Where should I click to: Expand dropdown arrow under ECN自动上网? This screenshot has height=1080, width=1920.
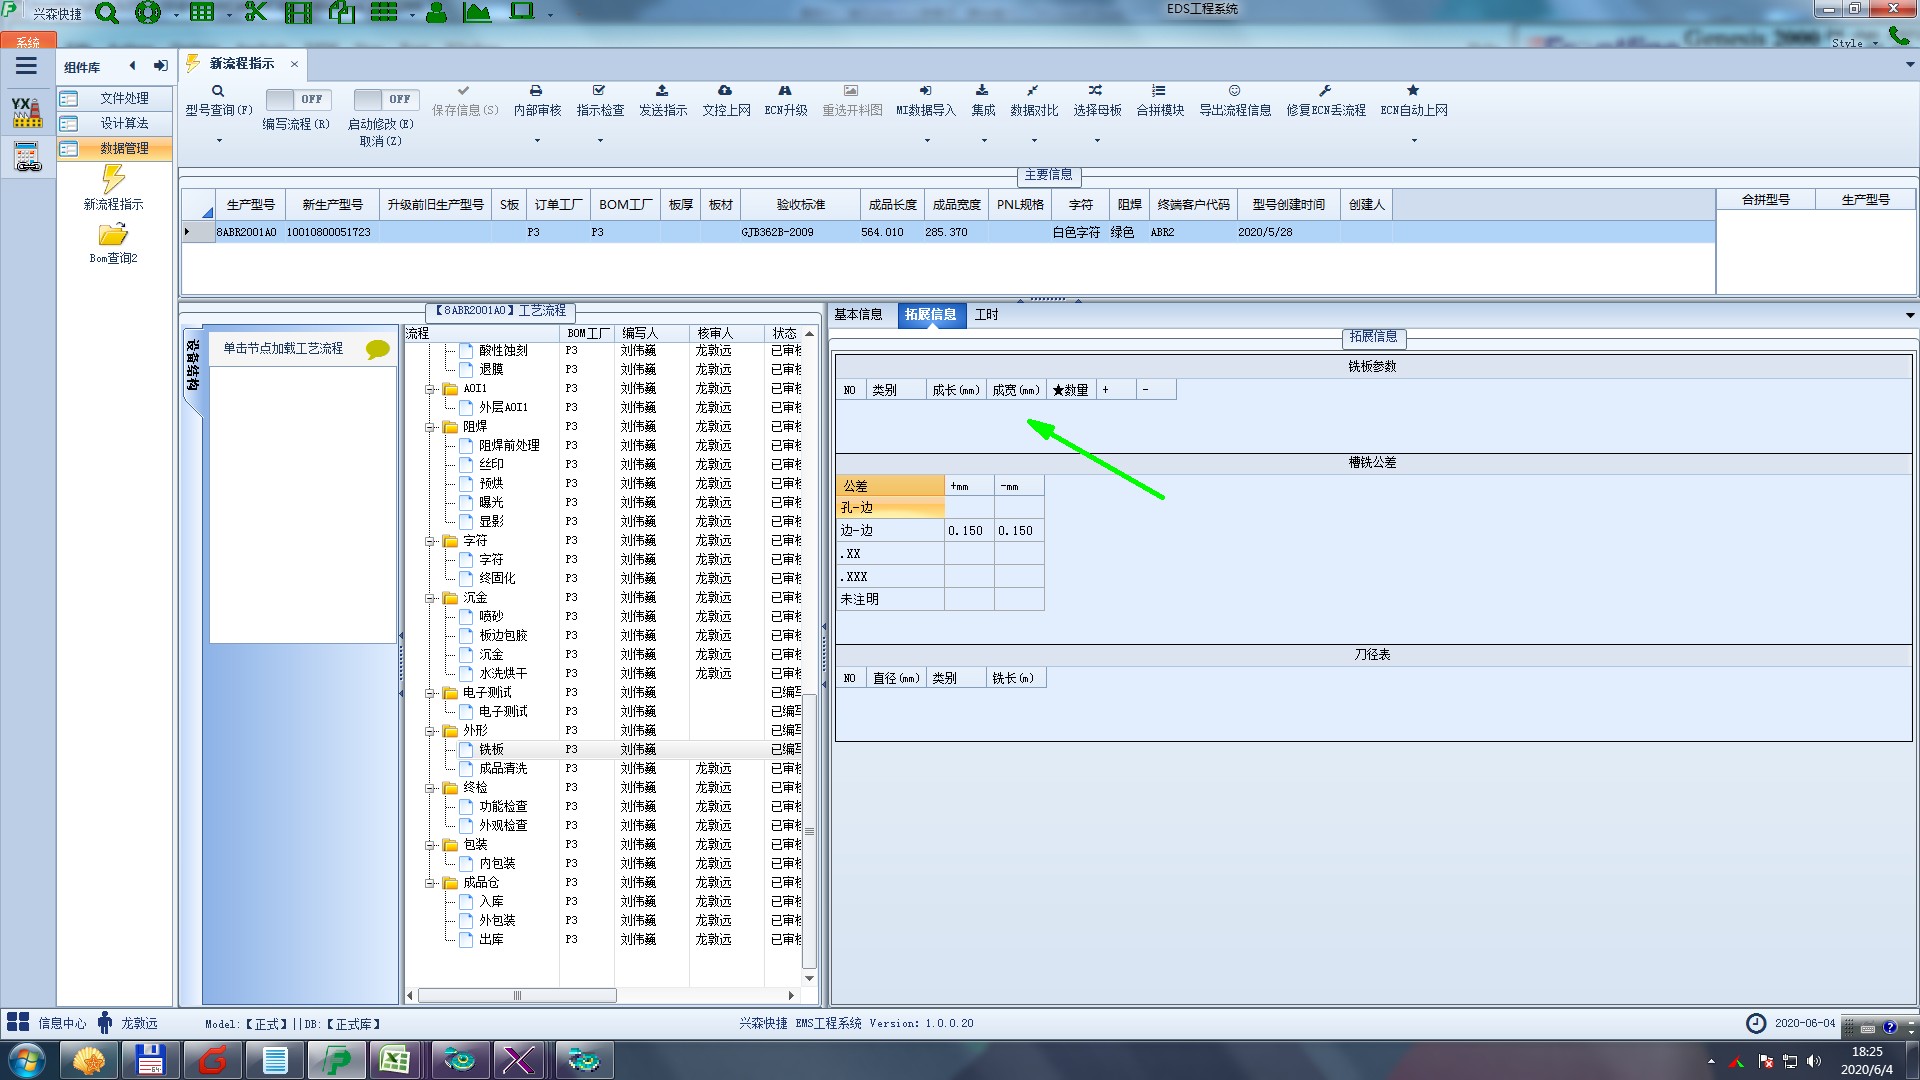pyautogui.click(x=1414, y=140)
